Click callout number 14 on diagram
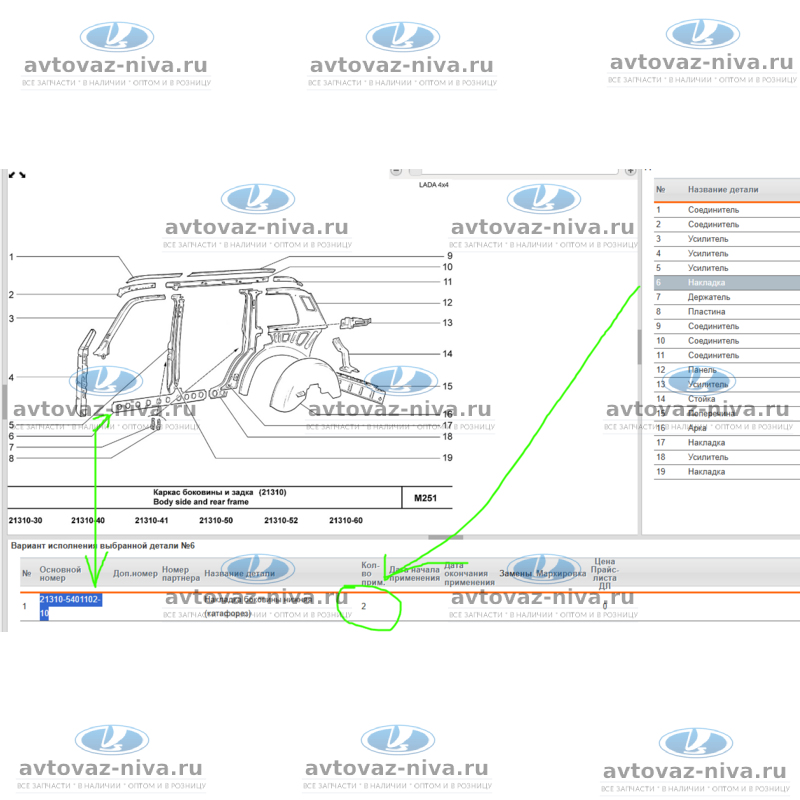This screenshot has width=800, height=800. (447, 354)
